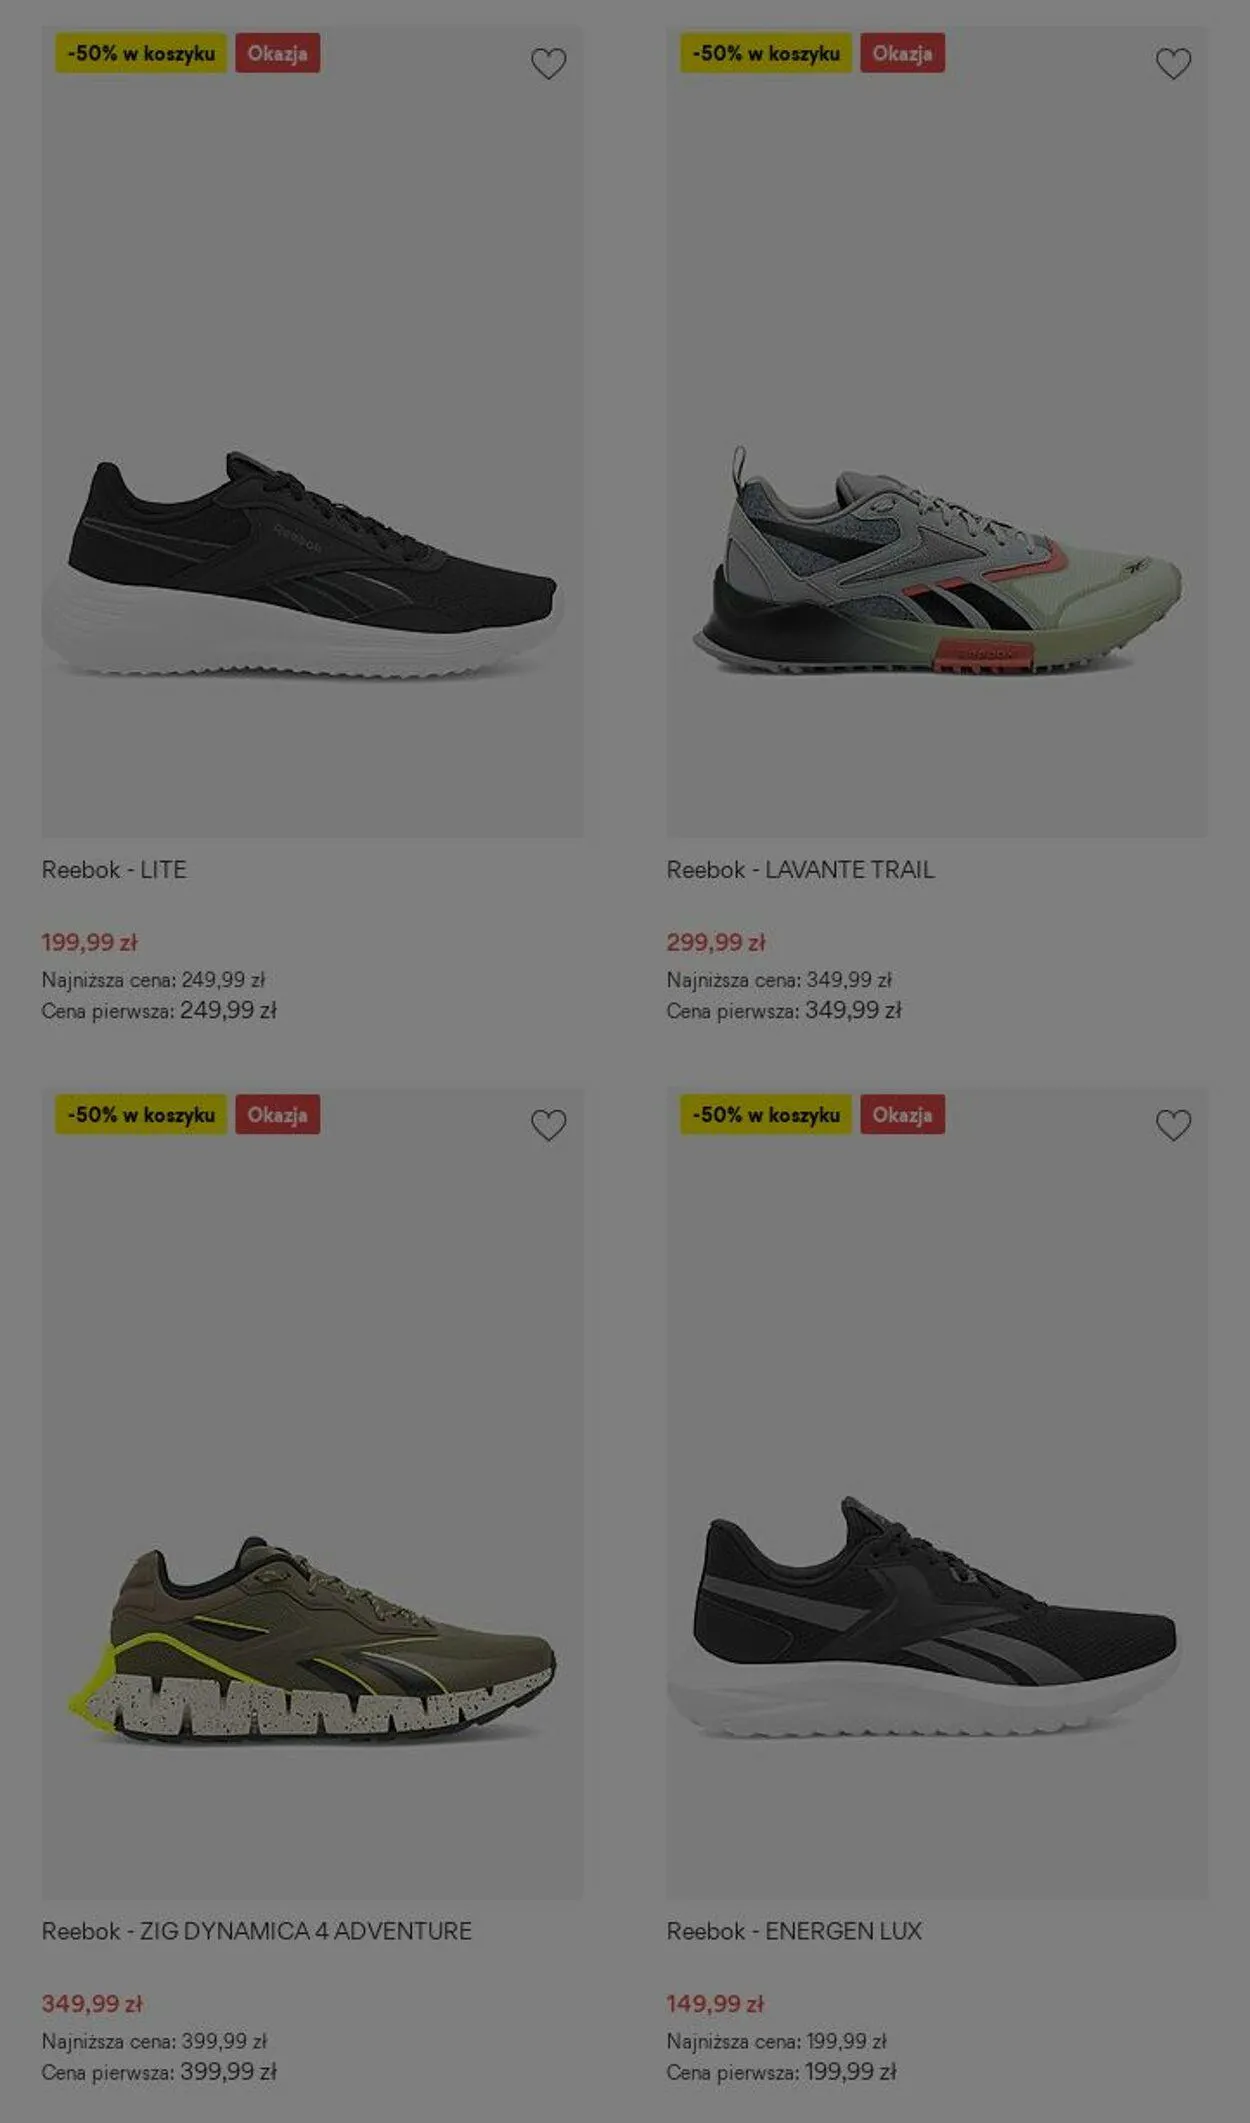Click Okazja tag on LAVANTE TRAIL card
1250x2123 pixels.
click(902, 54)
